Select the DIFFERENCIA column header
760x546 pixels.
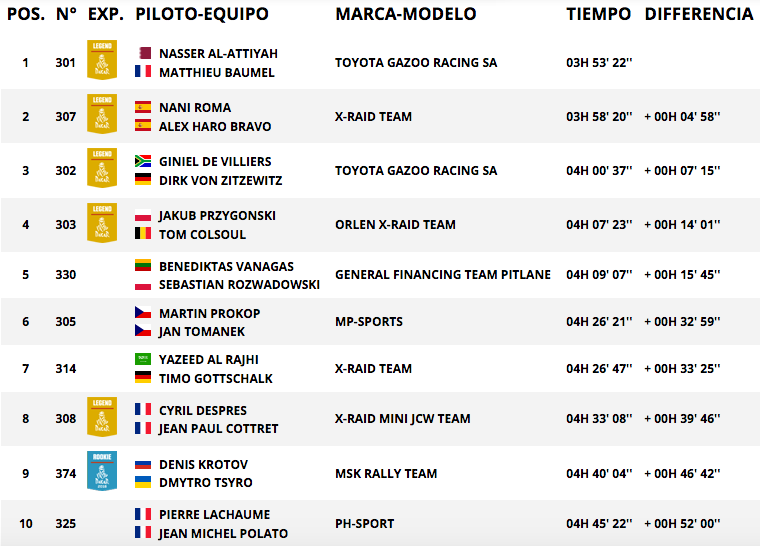coord(699,14)
